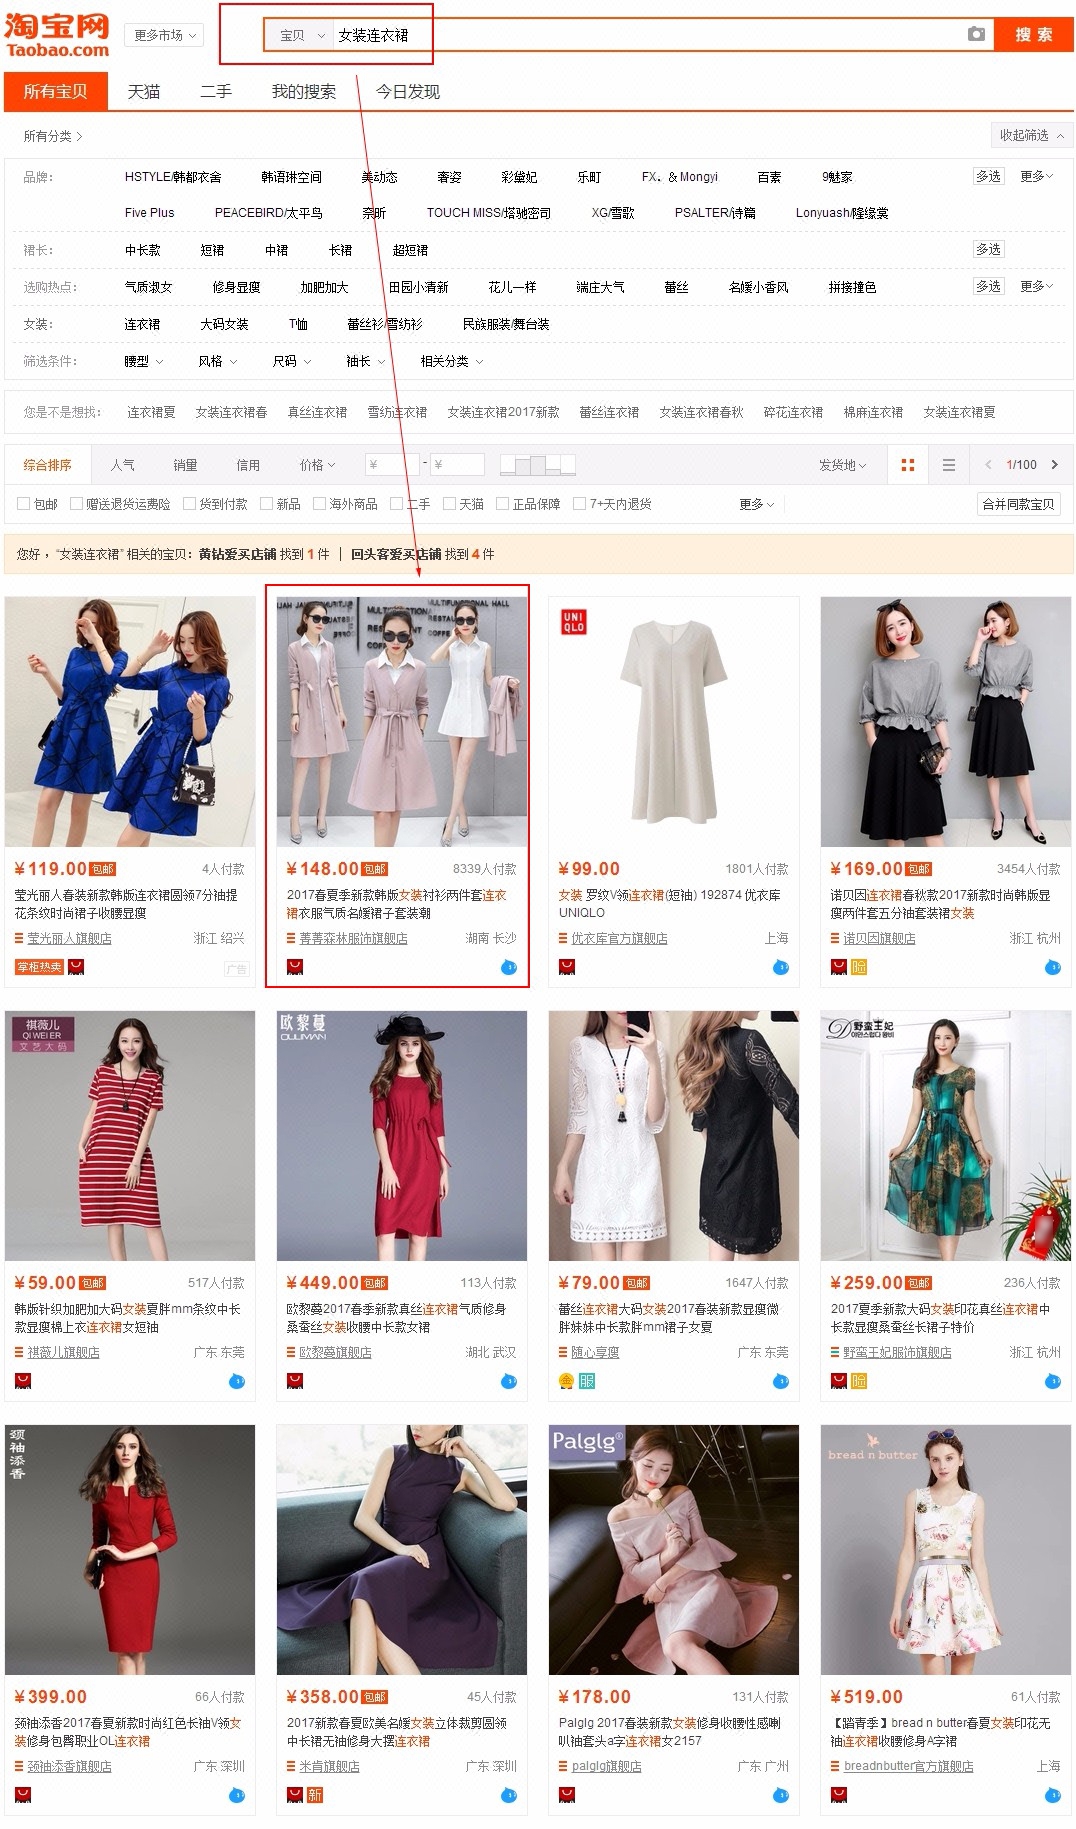Open the 发货地 location dropdown
This screenshot has width=1076, height=1829.
[842, 465]
